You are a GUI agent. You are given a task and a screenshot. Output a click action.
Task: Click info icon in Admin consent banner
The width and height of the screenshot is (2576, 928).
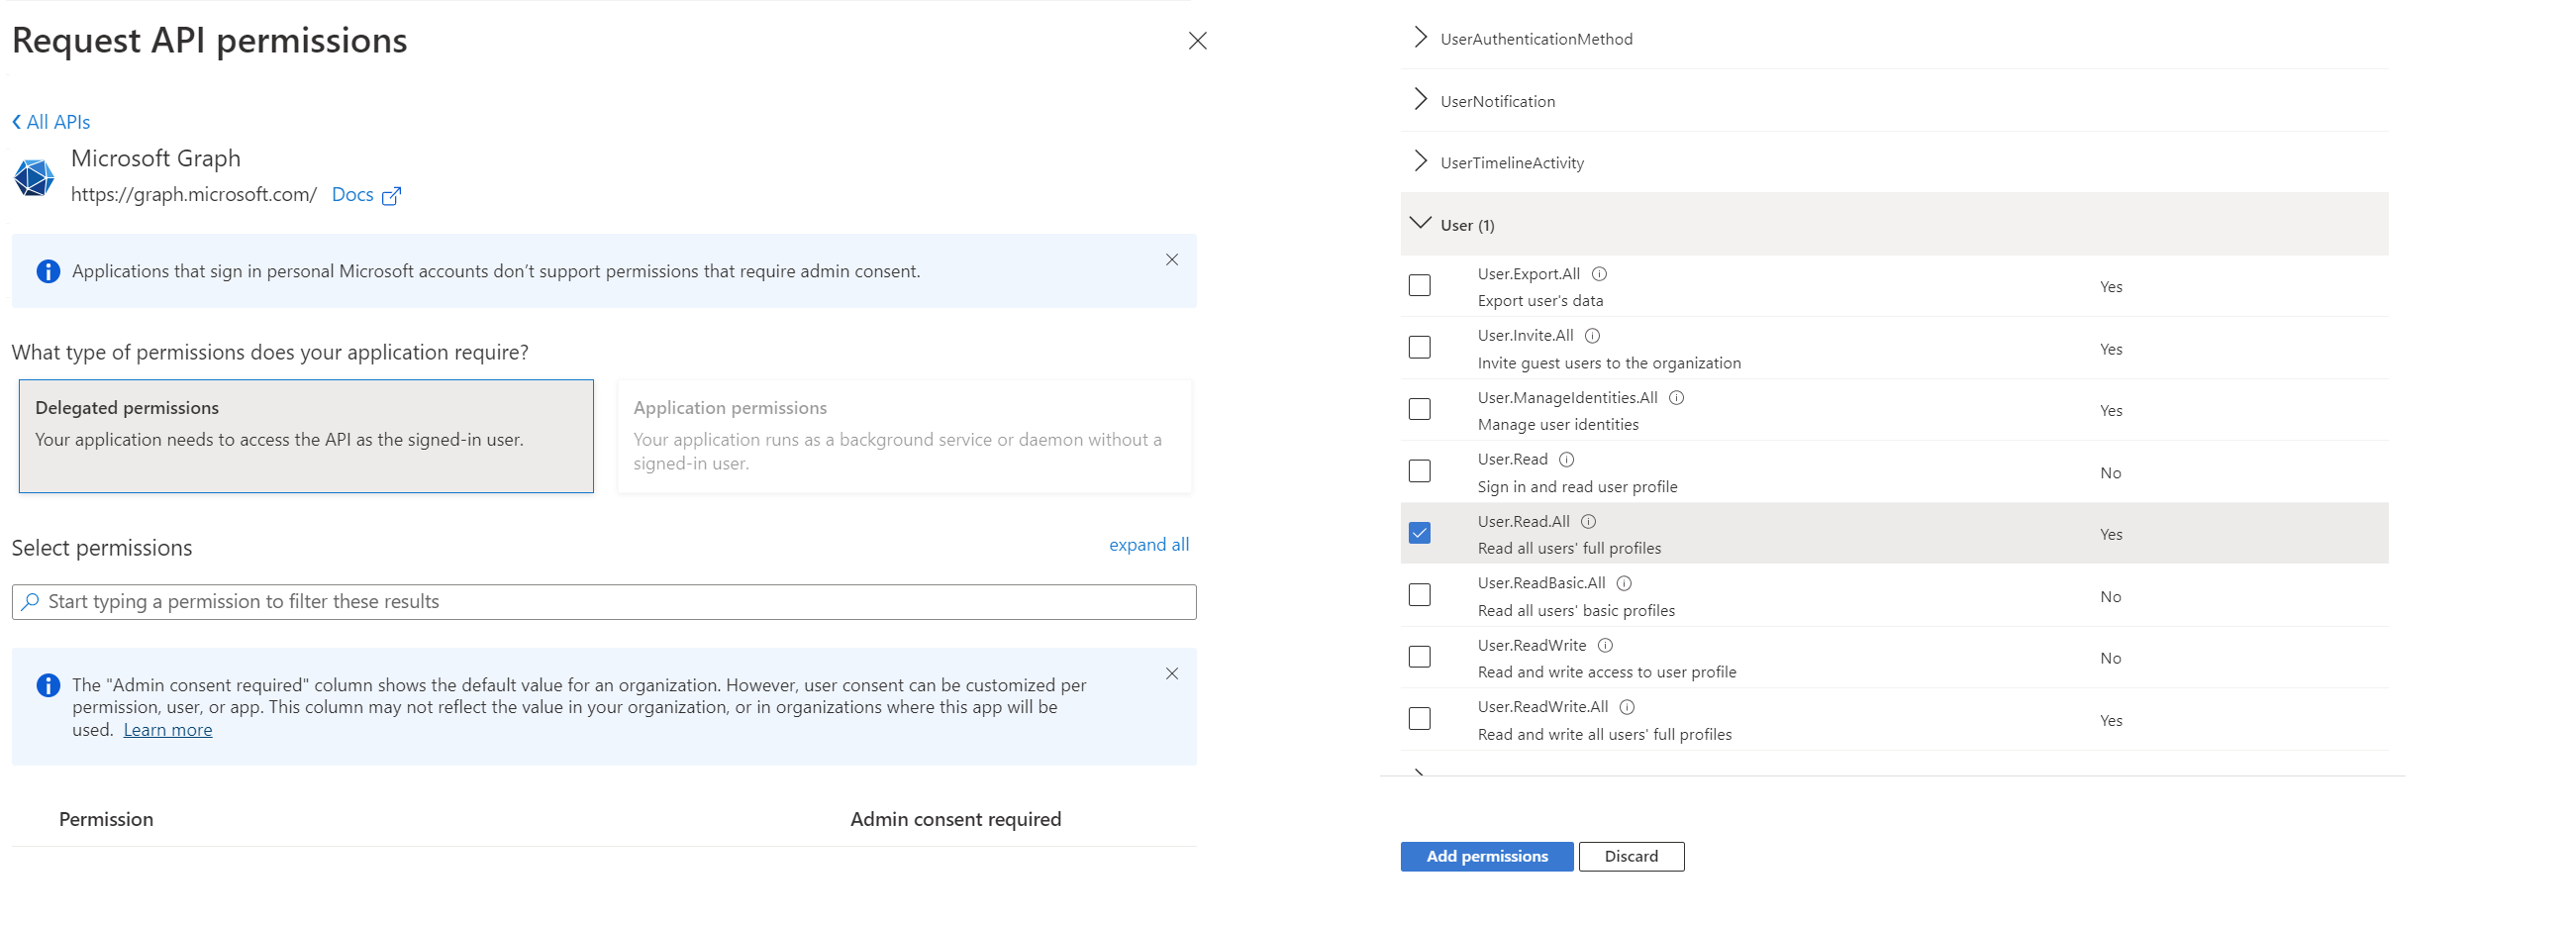48,685
